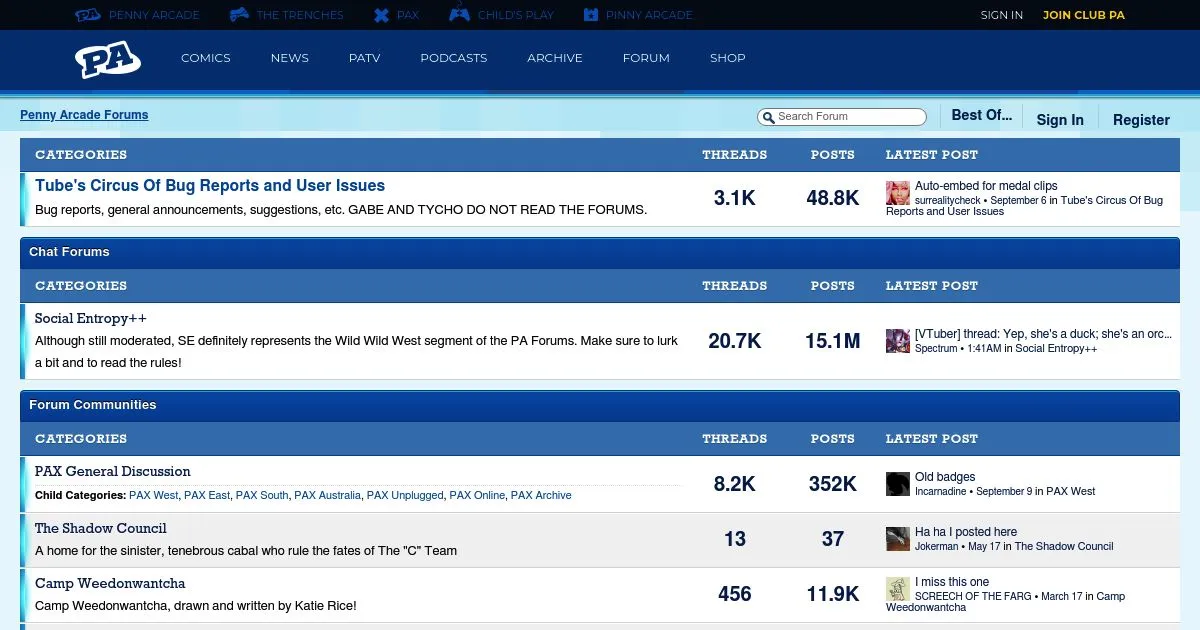Open the Comics menu item
Screen dimensions: 1200x630
tap(205, 58)
